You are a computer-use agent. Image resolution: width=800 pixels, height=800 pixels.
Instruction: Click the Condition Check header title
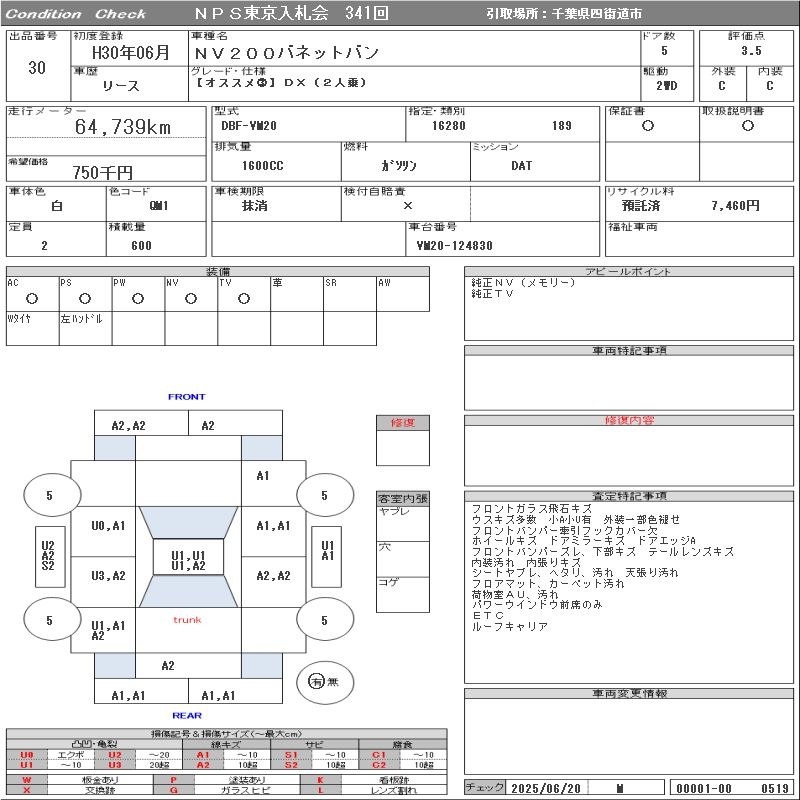(x=76, y=14)
